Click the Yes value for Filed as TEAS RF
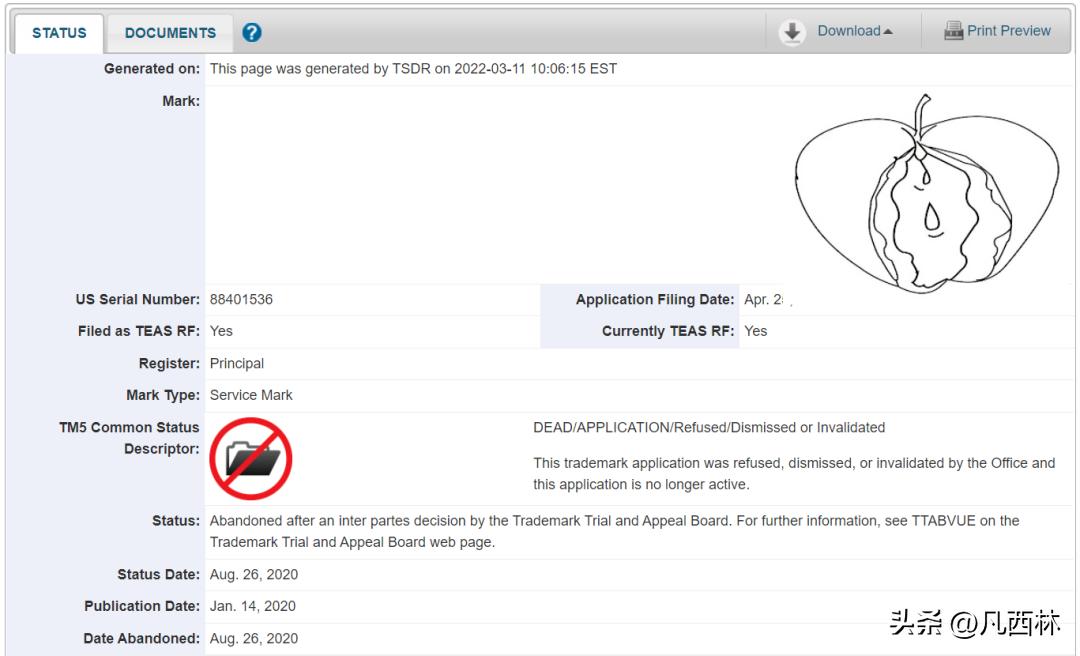Viewport: 1080px width, 656px height. [x=221, y=331]
